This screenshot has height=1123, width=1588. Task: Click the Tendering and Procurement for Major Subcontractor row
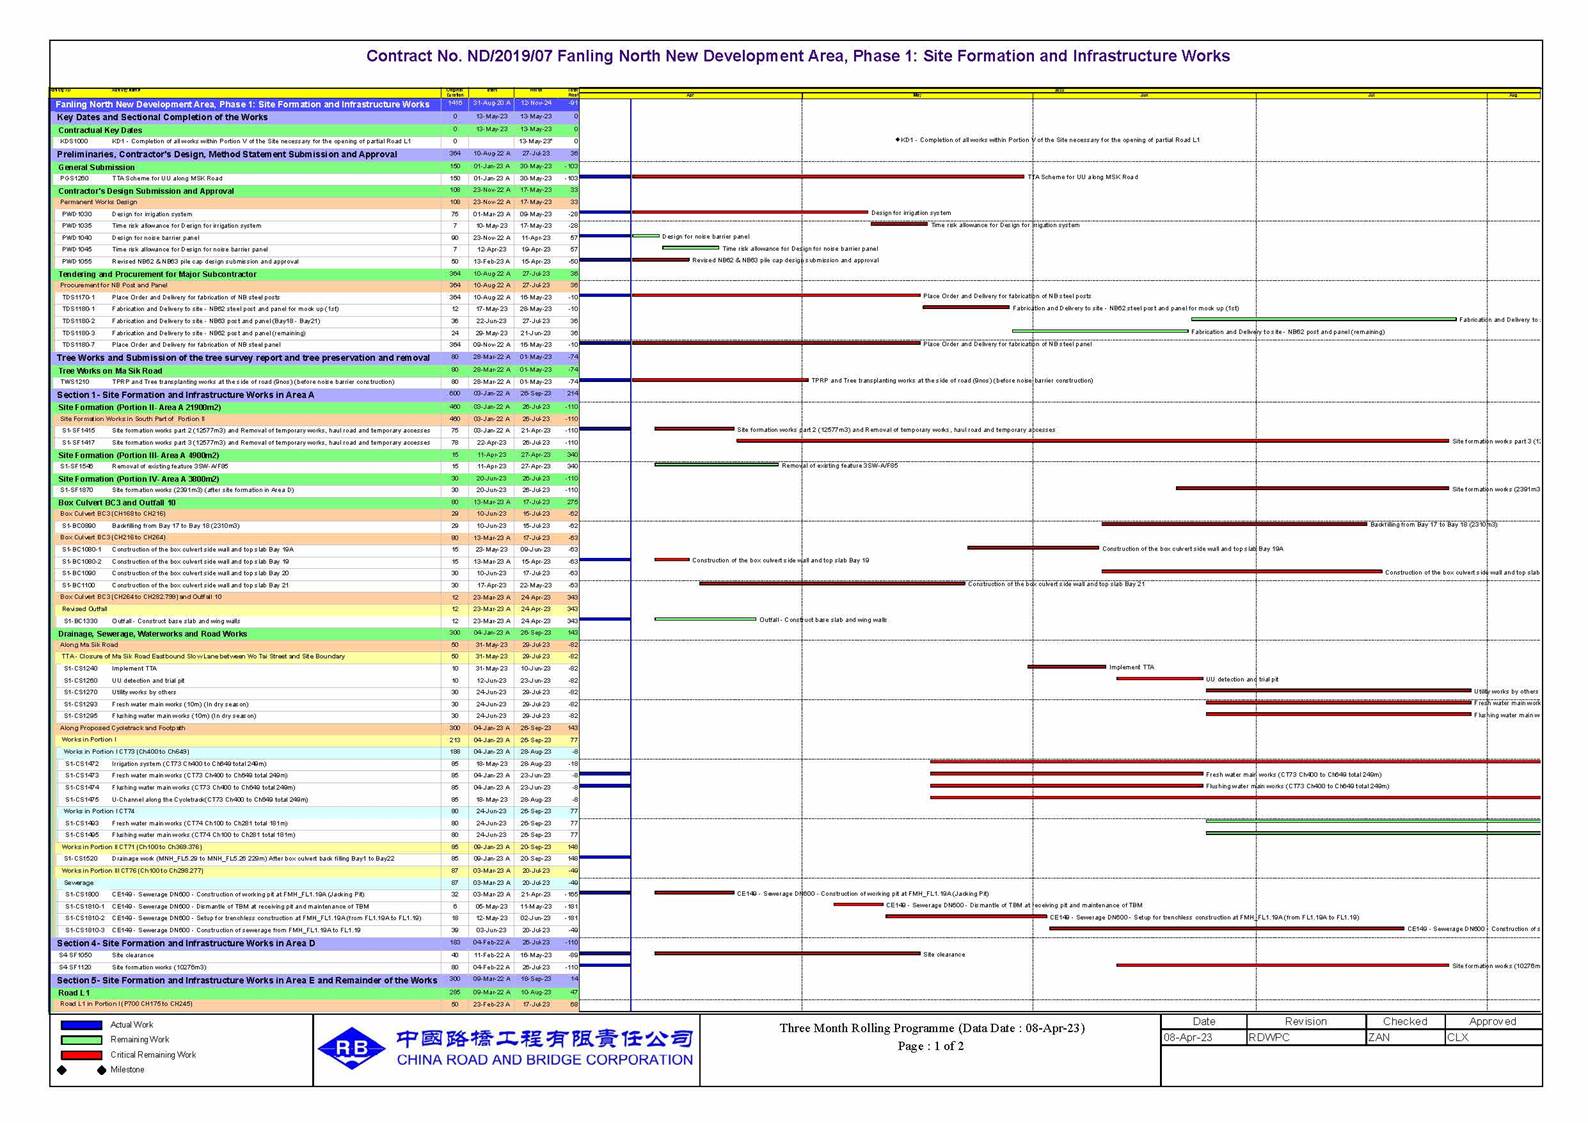tap(315, 274)
